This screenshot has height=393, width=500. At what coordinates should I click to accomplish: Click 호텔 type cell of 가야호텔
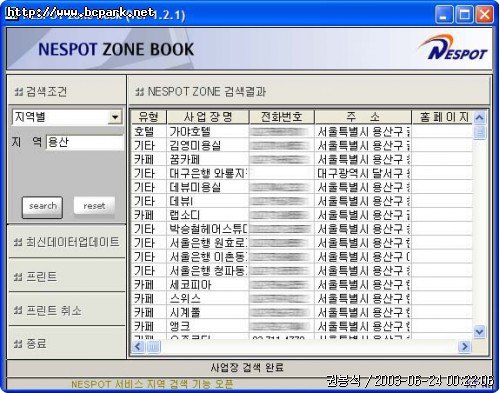pos(149,132)
